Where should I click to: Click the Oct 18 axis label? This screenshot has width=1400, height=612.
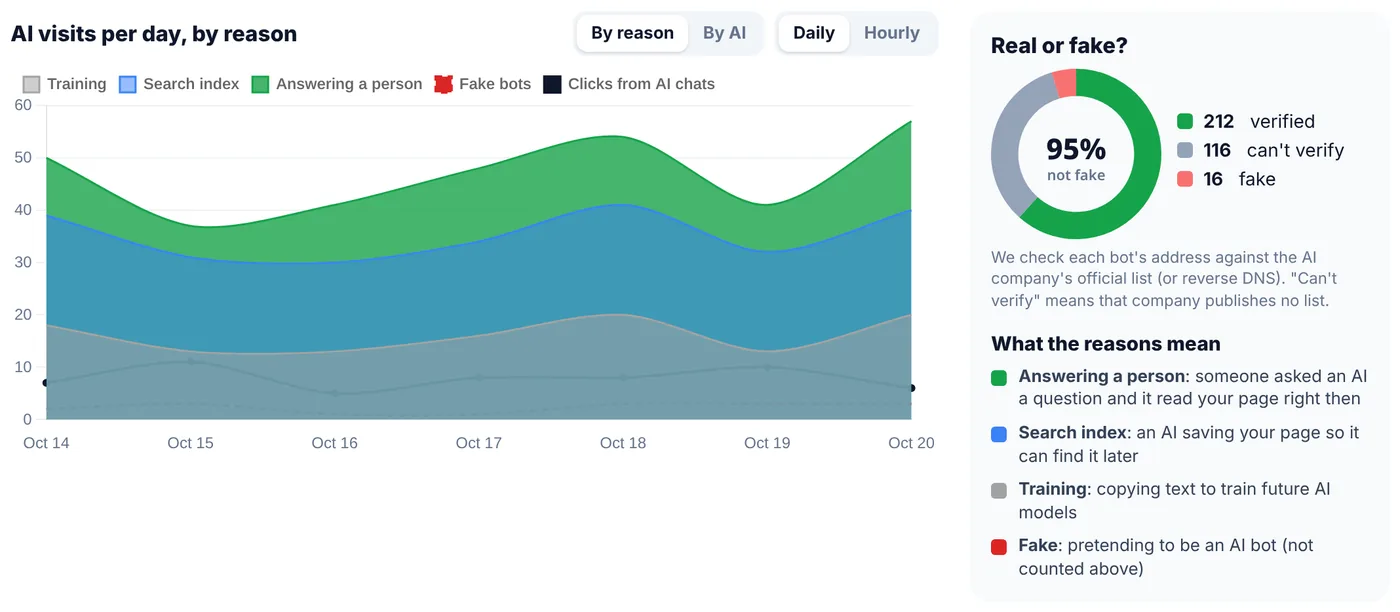623,443
